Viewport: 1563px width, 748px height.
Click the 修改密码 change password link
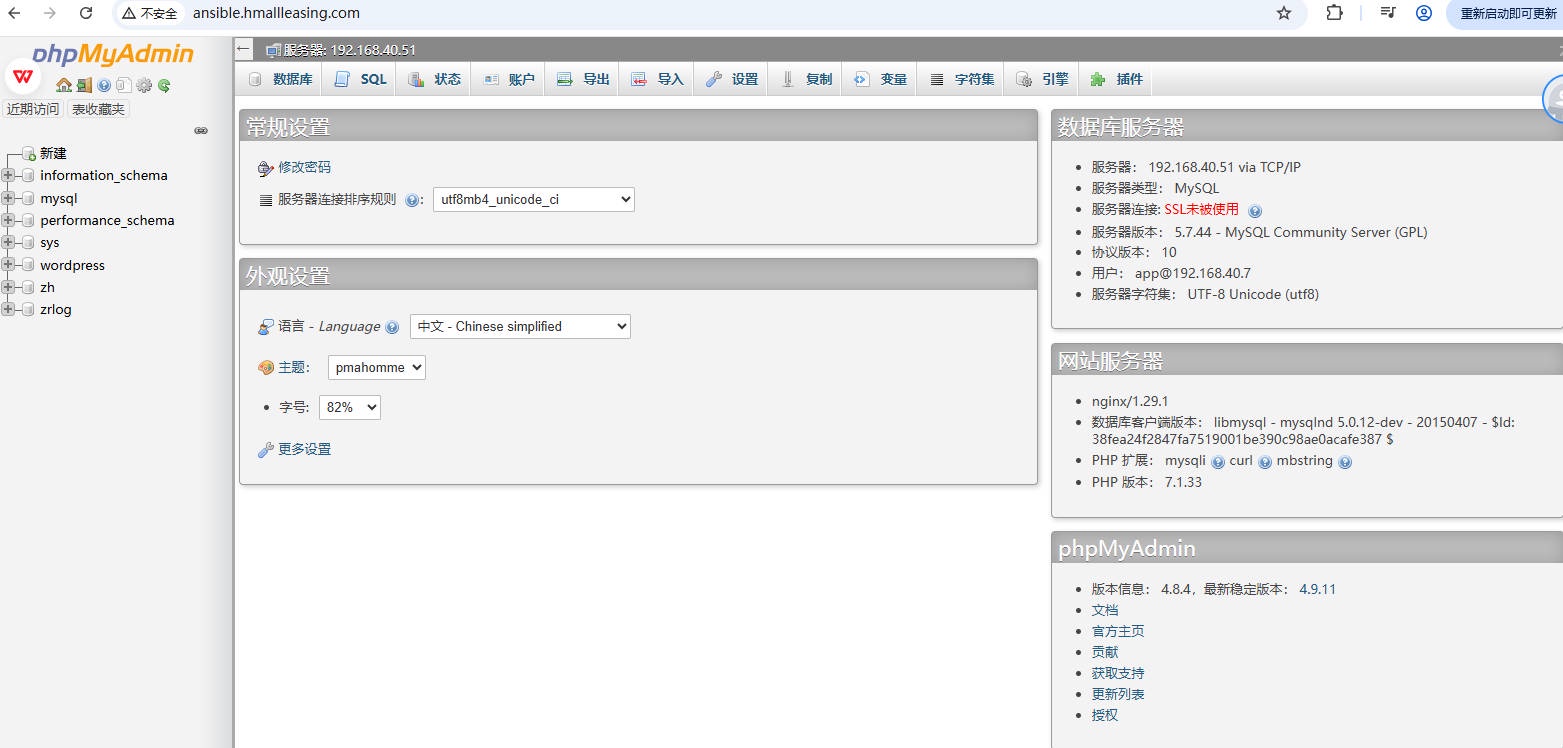pos(304,167)
